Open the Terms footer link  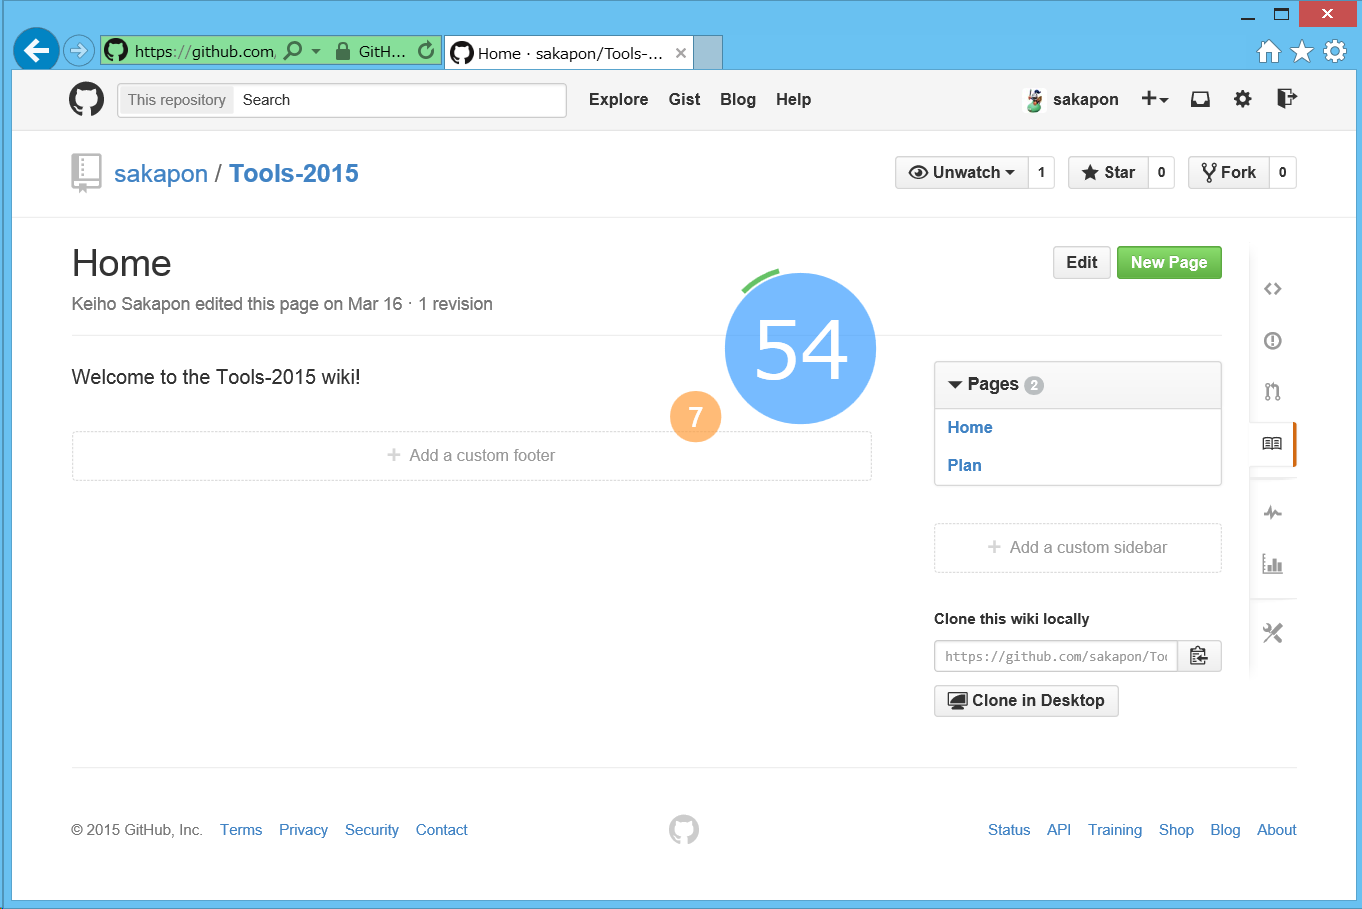[x=241, y=830]
